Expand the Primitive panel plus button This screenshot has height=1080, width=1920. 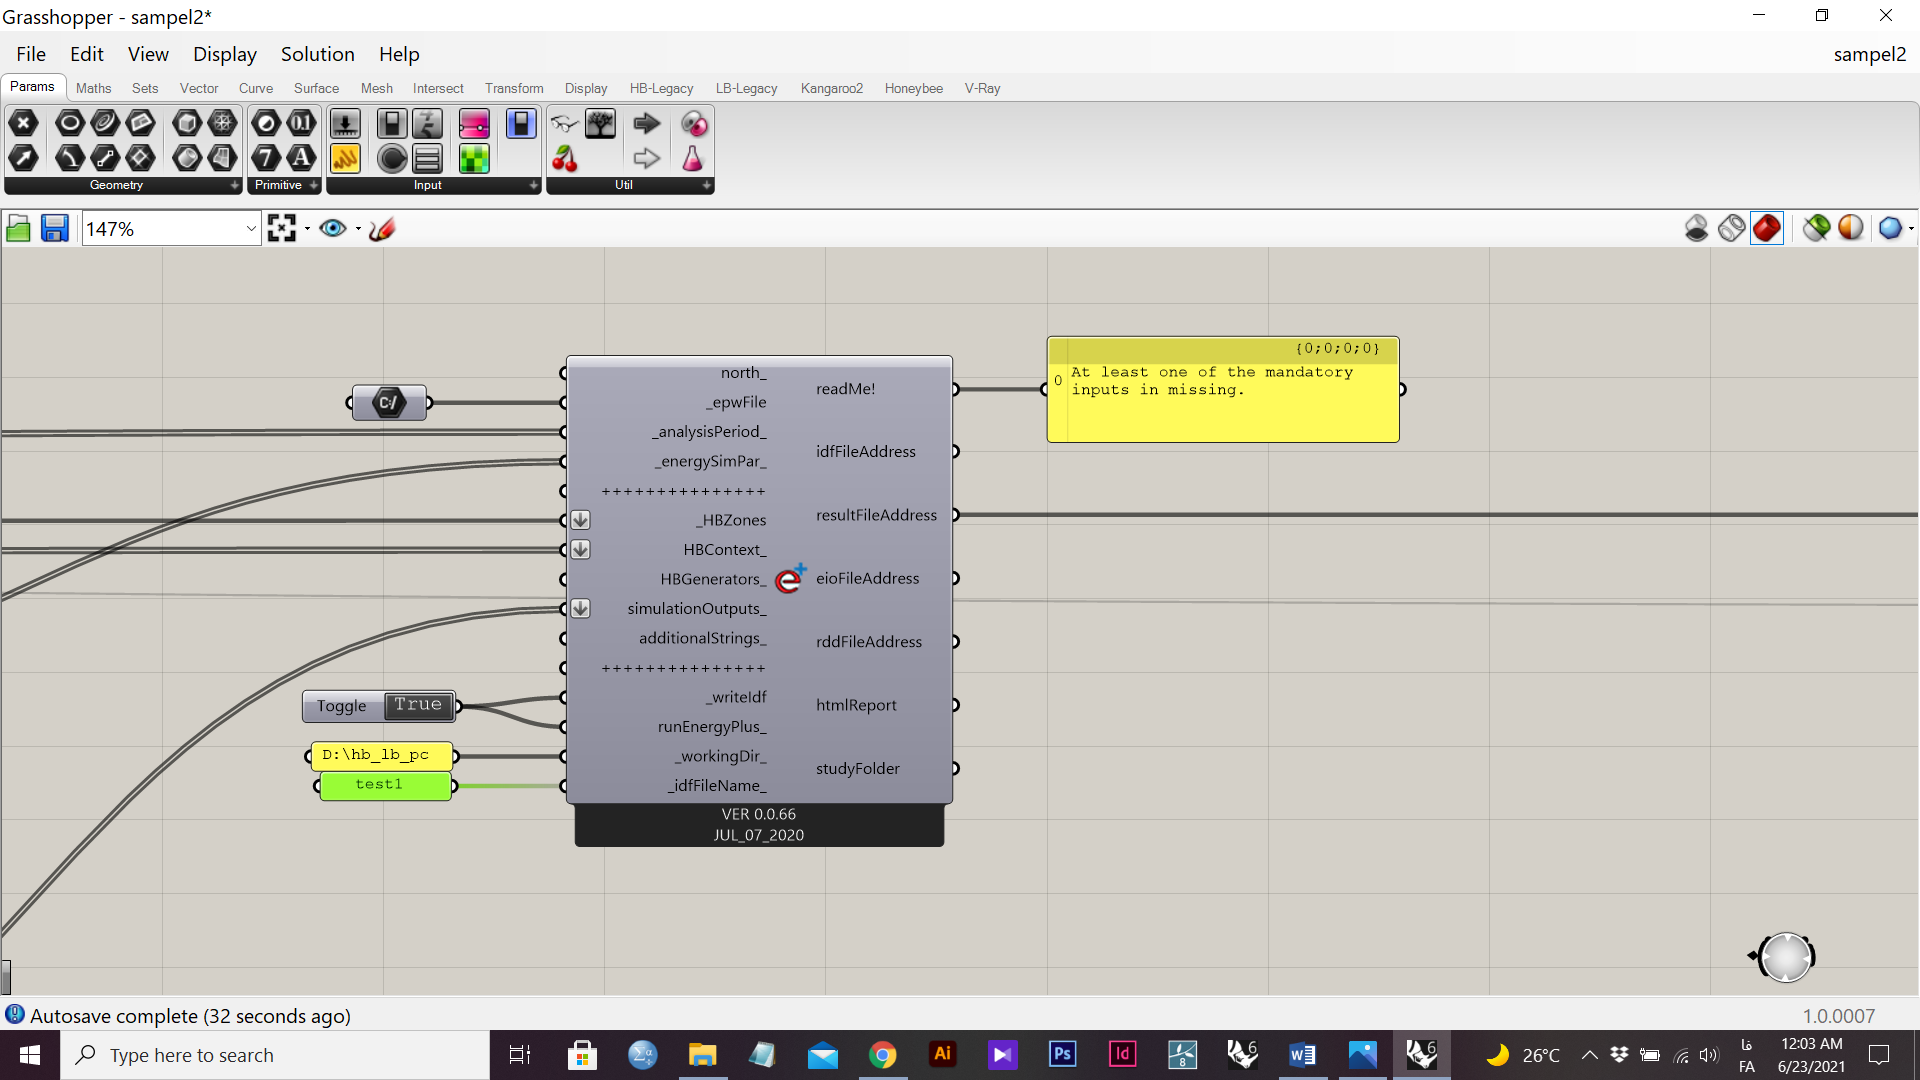tap(313, 186)
